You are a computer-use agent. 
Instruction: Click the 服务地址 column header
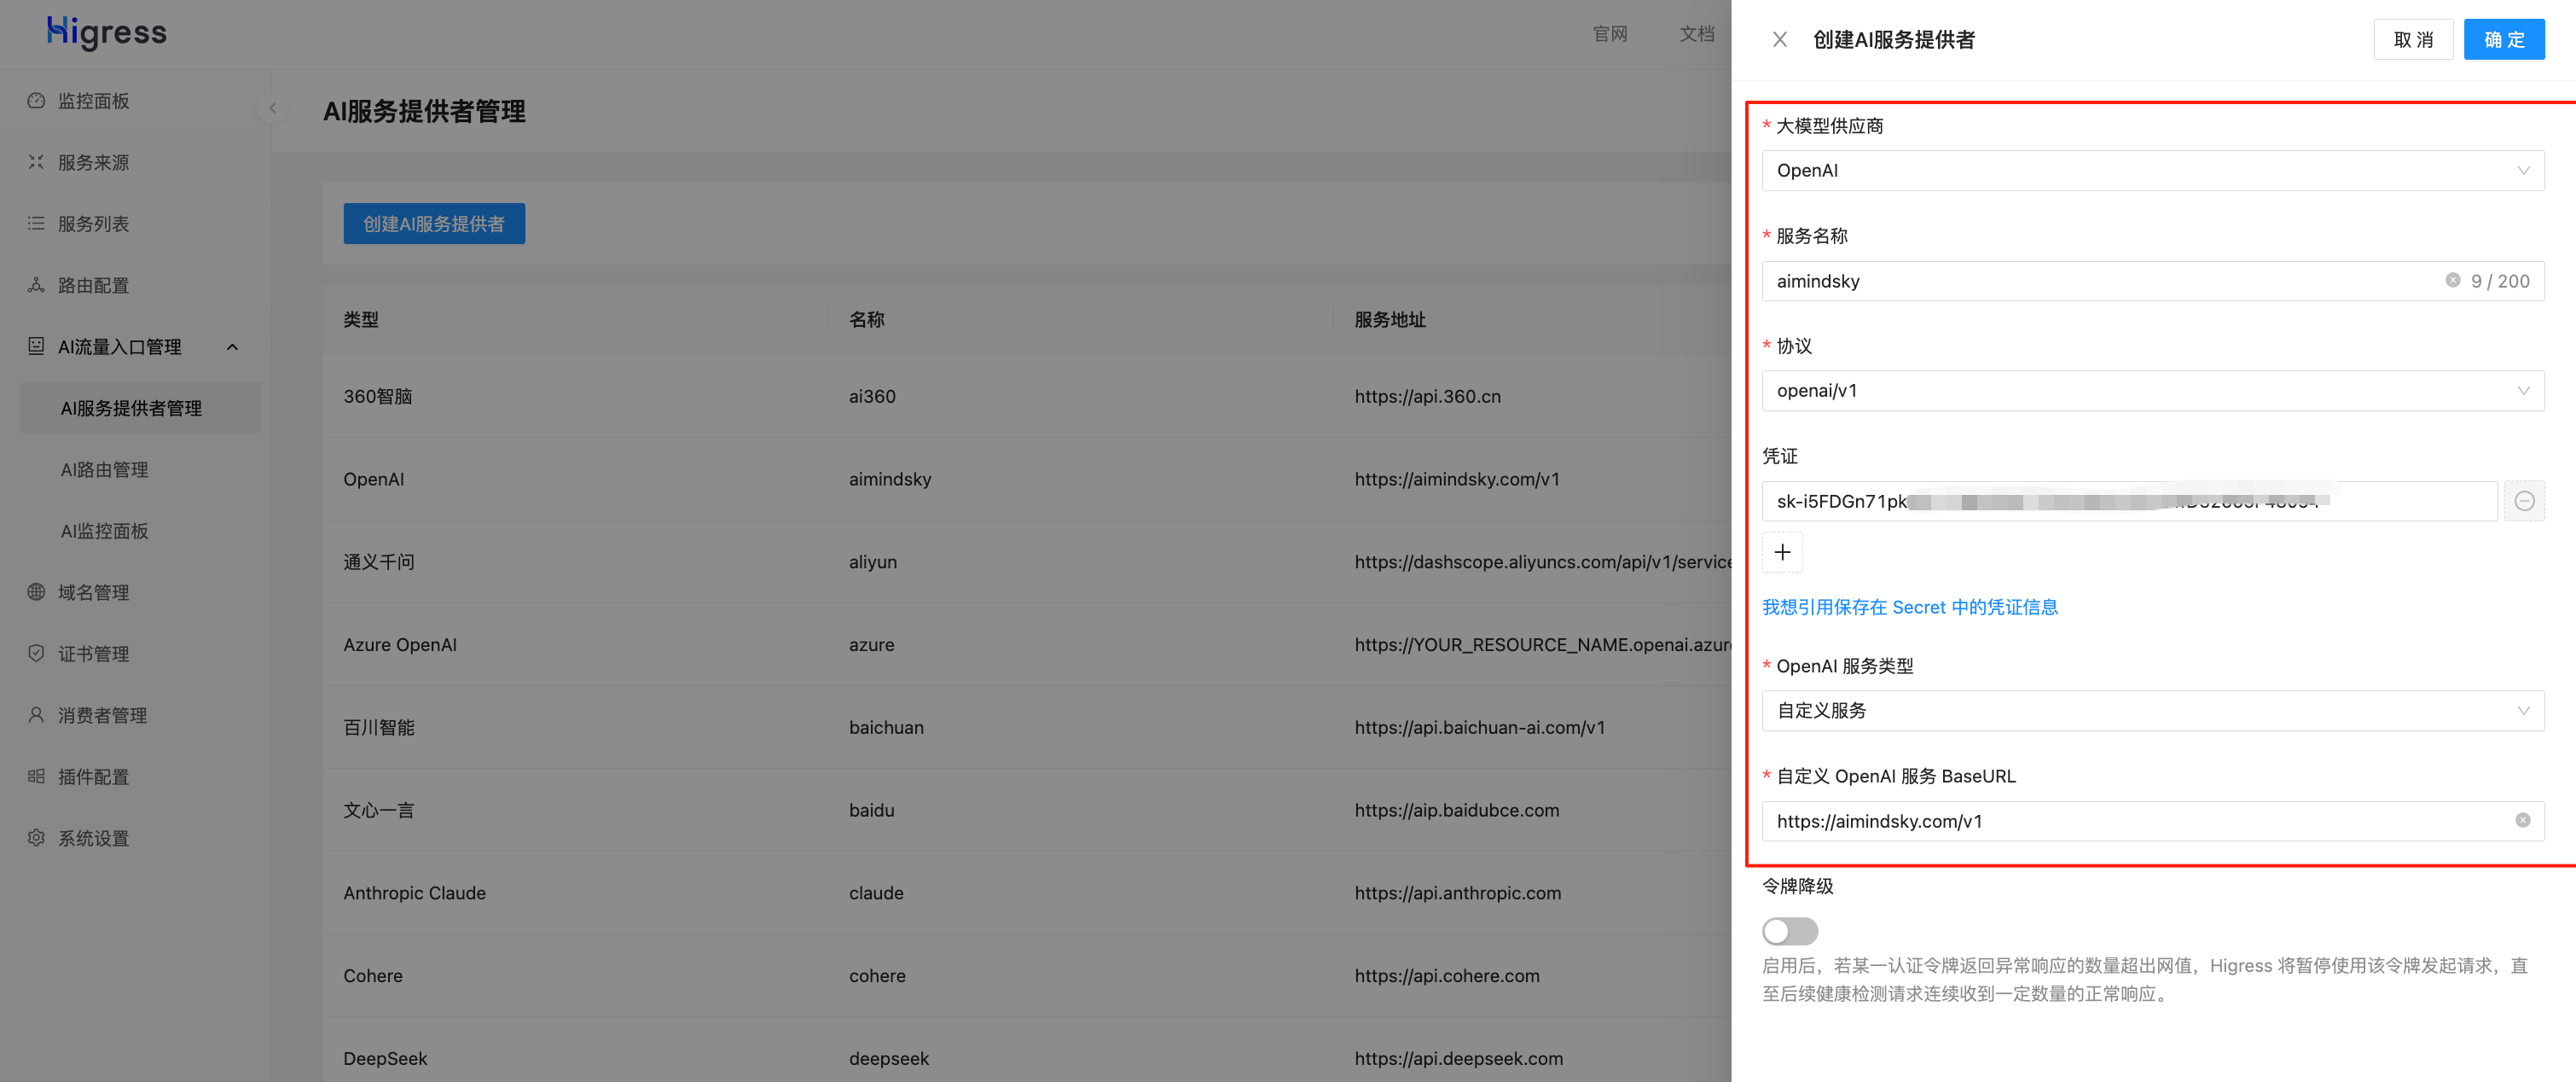tap(1390, 320)
